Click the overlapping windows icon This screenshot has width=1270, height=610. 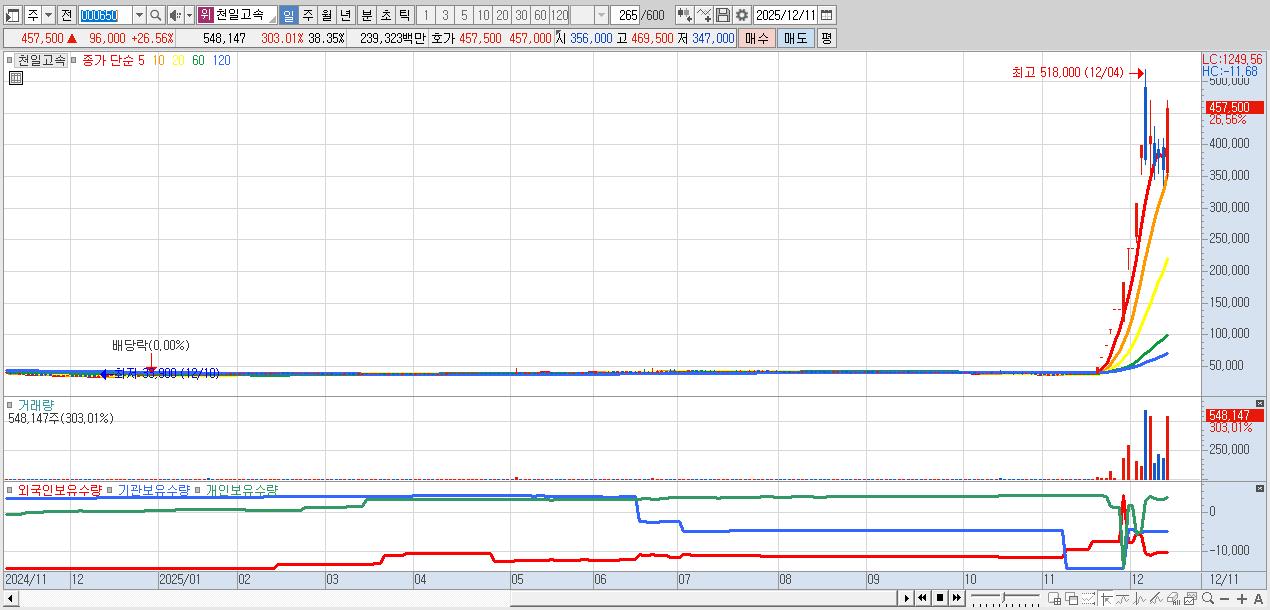click(1072, 598)
